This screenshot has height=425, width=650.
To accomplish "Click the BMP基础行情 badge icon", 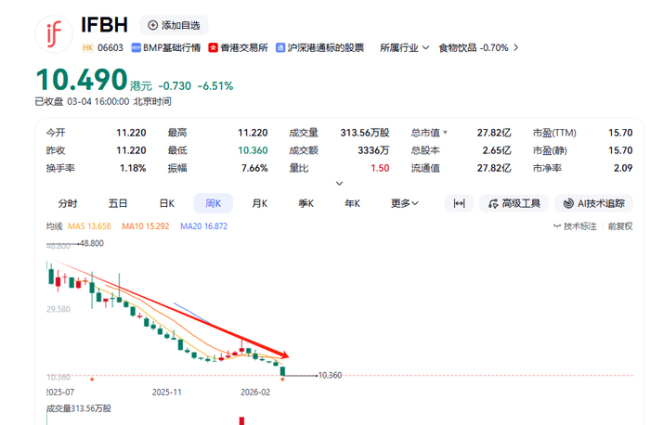I will [x=136, y=48].
